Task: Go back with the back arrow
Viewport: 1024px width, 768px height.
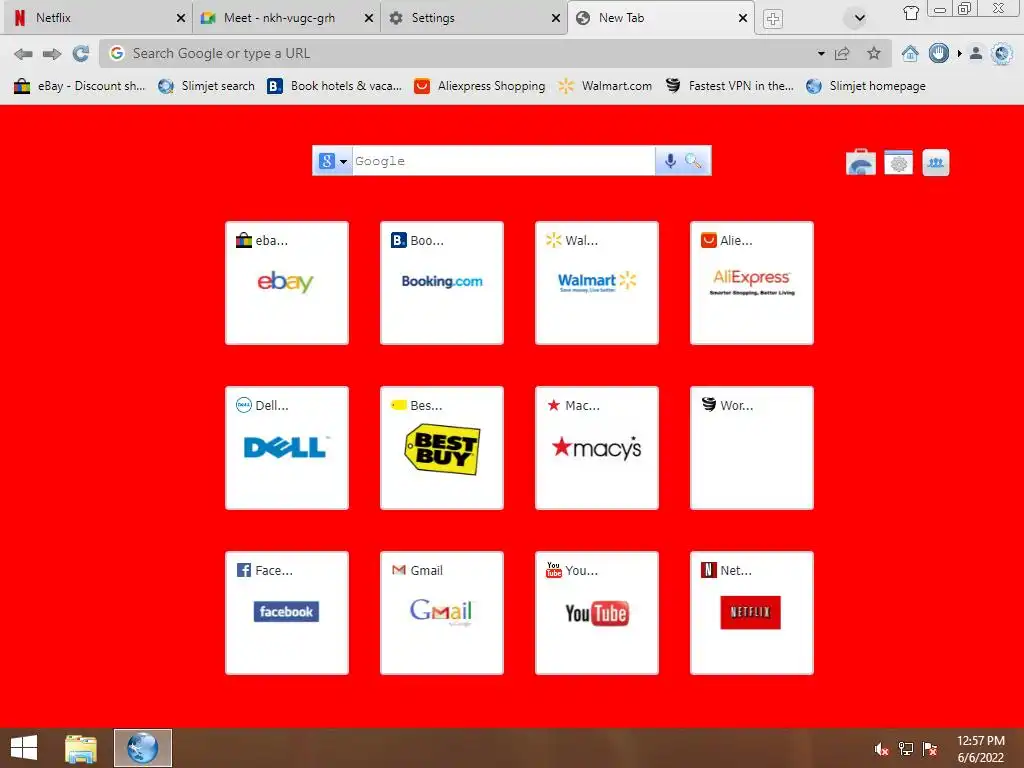Action: pos(23,54)
